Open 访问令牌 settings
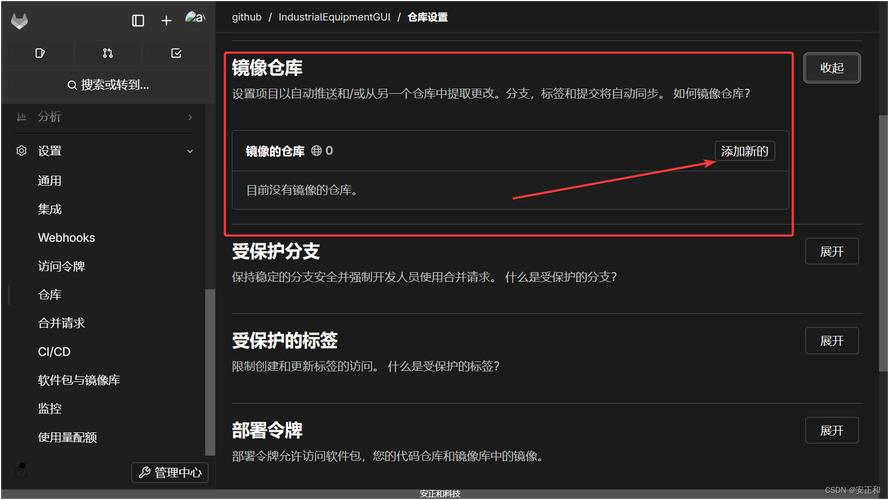Screen dimensions: 889x500 pos(61,266)
